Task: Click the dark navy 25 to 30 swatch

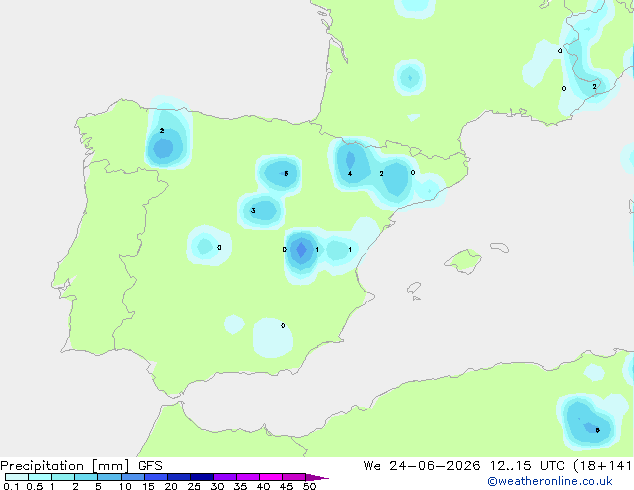Action: tap(201, 477)
